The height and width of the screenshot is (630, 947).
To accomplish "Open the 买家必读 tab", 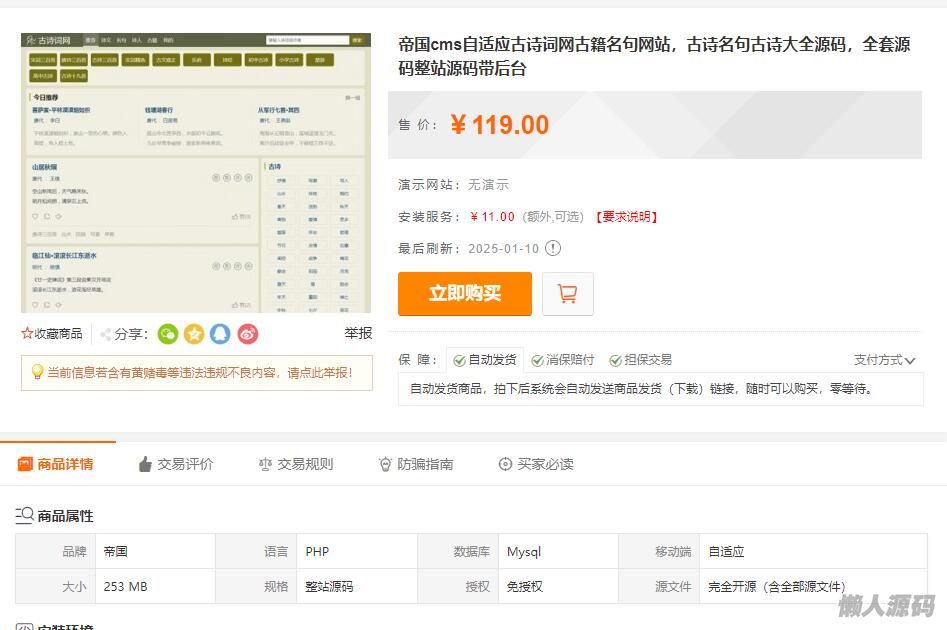I will click(x=536, y=464).
